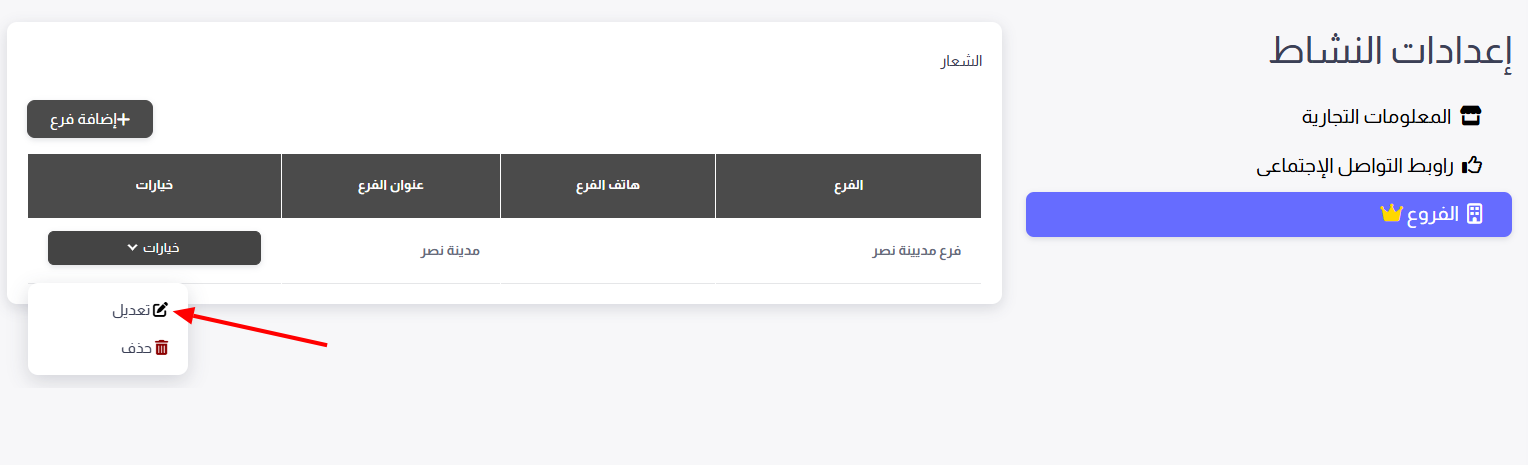Click the gold crown icon beside الفروع

1391,214
